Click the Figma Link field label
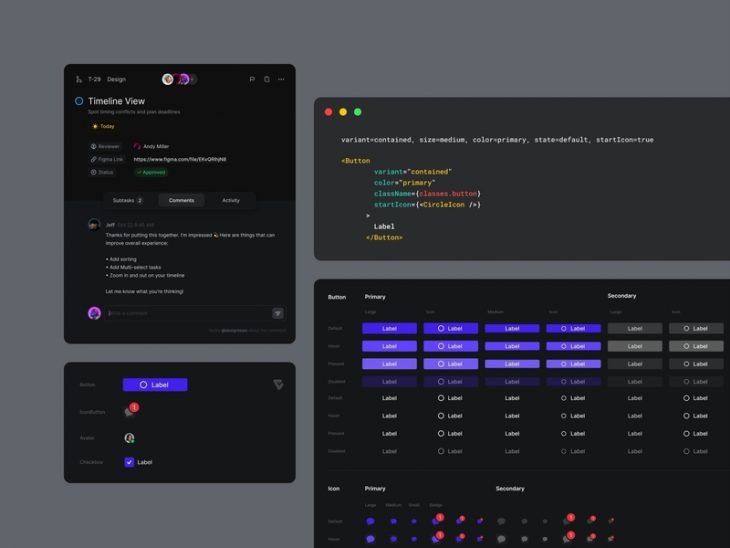 [x=107, y=159]
